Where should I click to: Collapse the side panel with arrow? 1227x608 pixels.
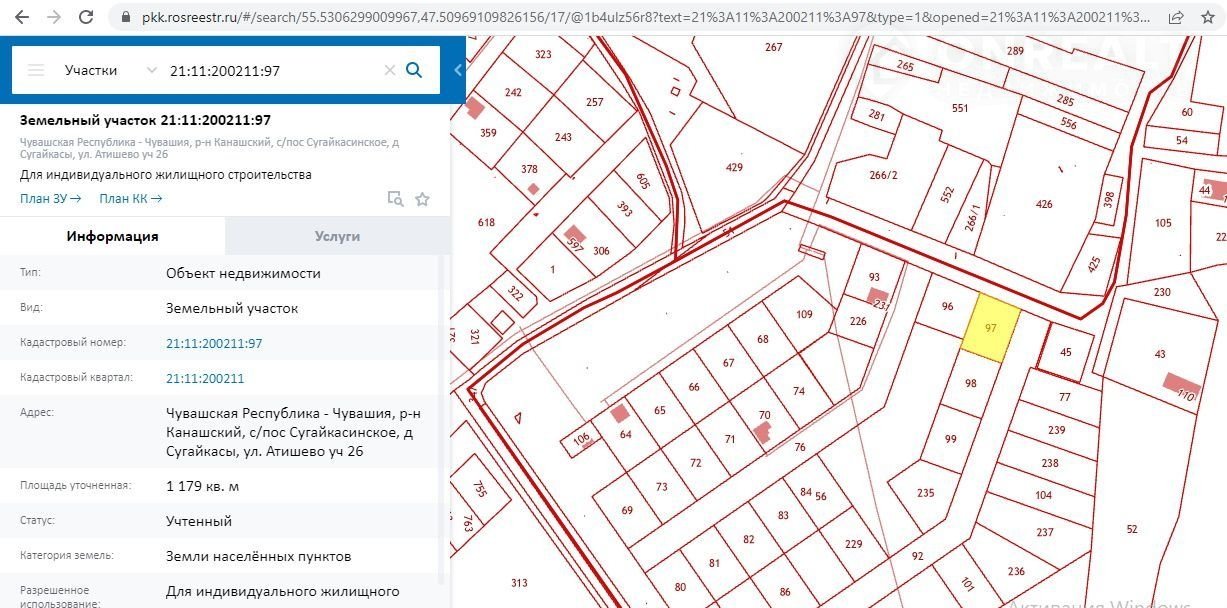[x=458, y=70]
